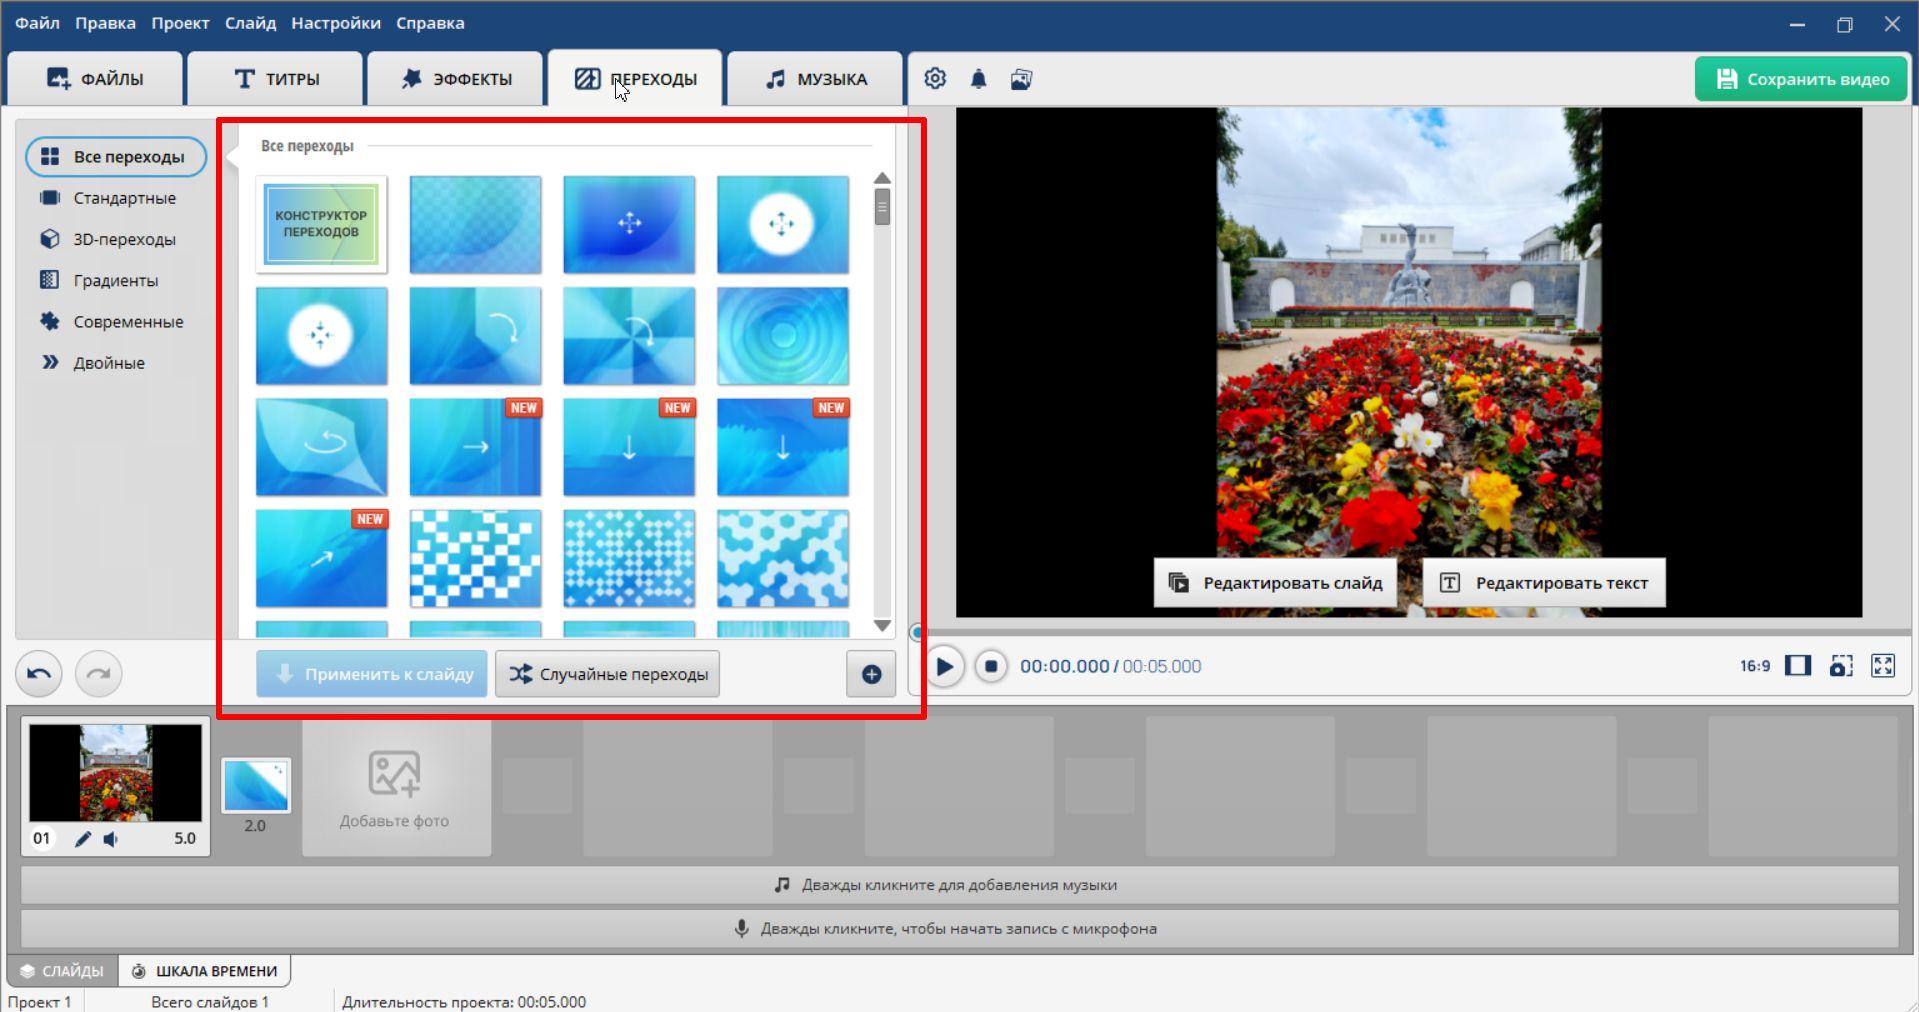
Task: Click Применить к слайду button
Action: (x=372, y=674)
